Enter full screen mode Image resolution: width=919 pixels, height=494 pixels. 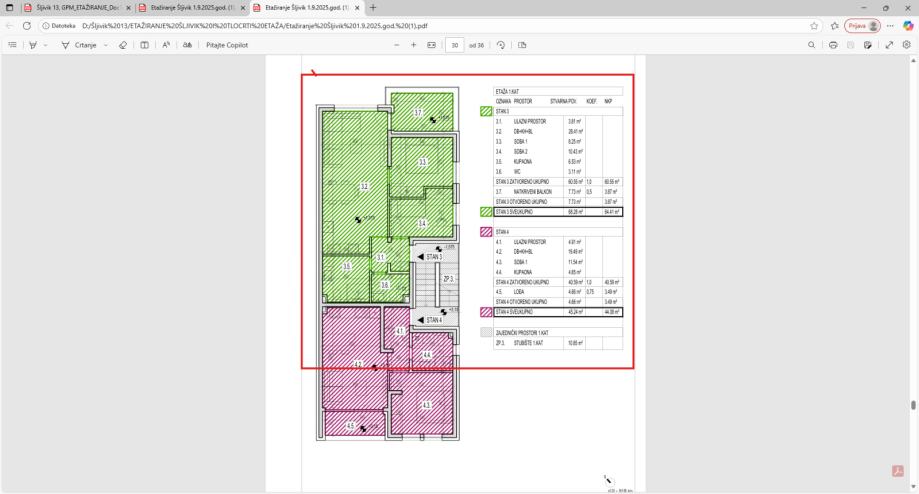(x=889, y=45)
